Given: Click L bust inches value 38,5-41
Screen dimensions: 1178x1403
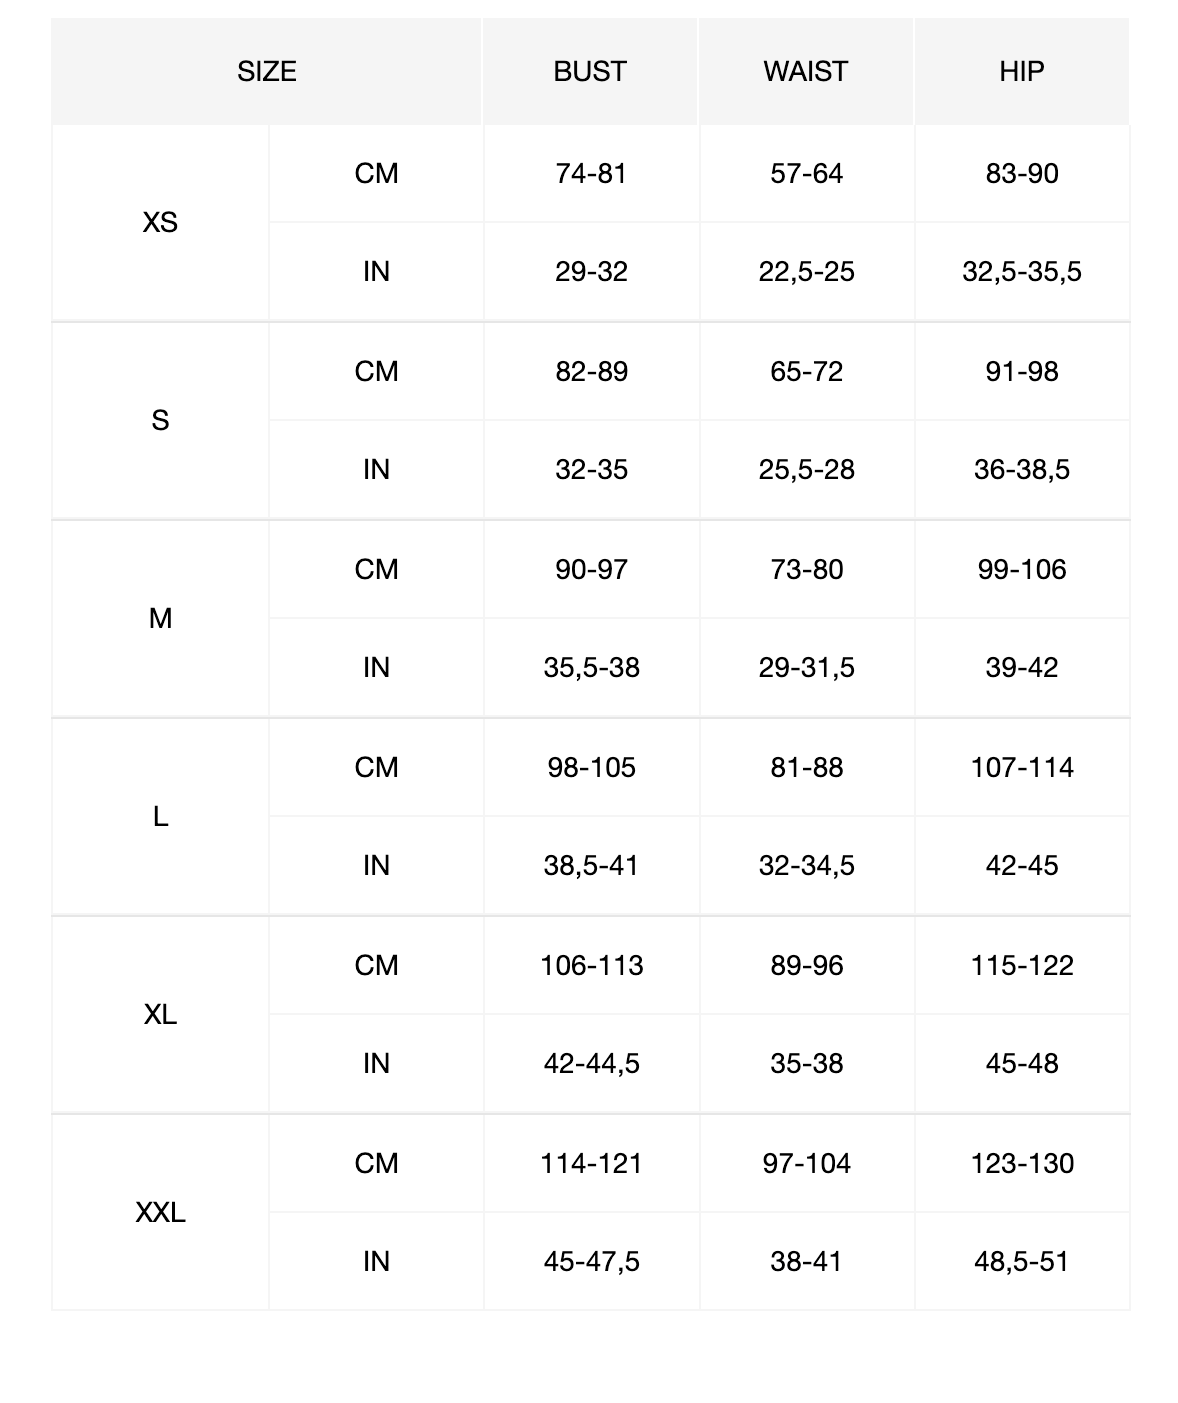Looking at the screenshot, I should point(591,866).
